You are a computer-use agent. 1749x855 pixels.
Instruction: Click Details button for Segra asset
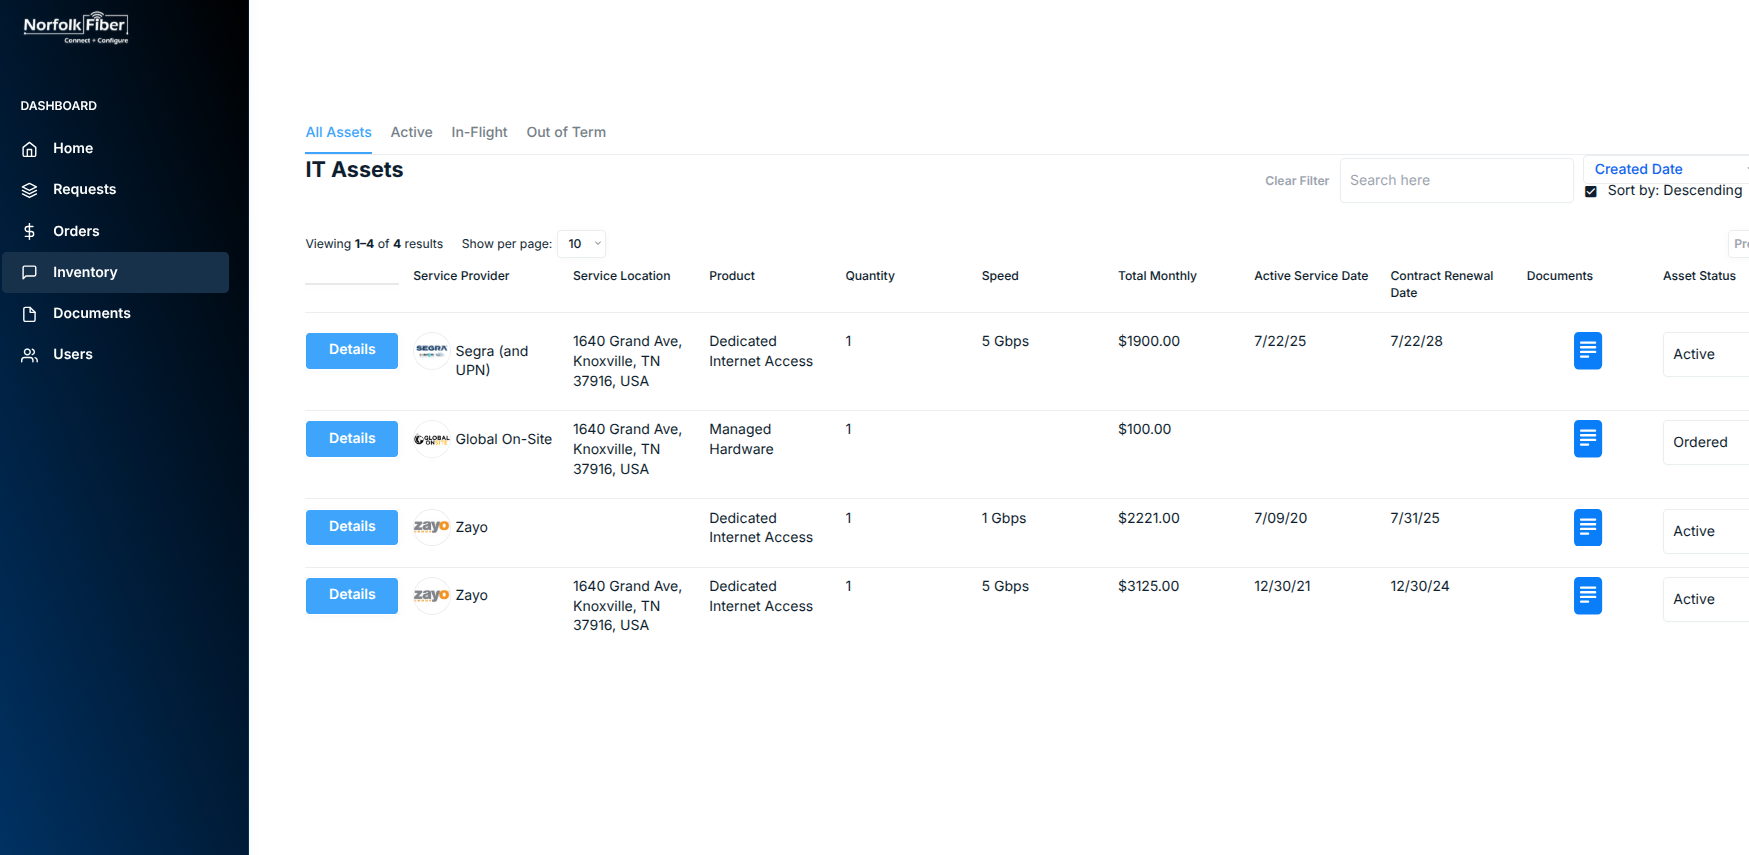352,350
